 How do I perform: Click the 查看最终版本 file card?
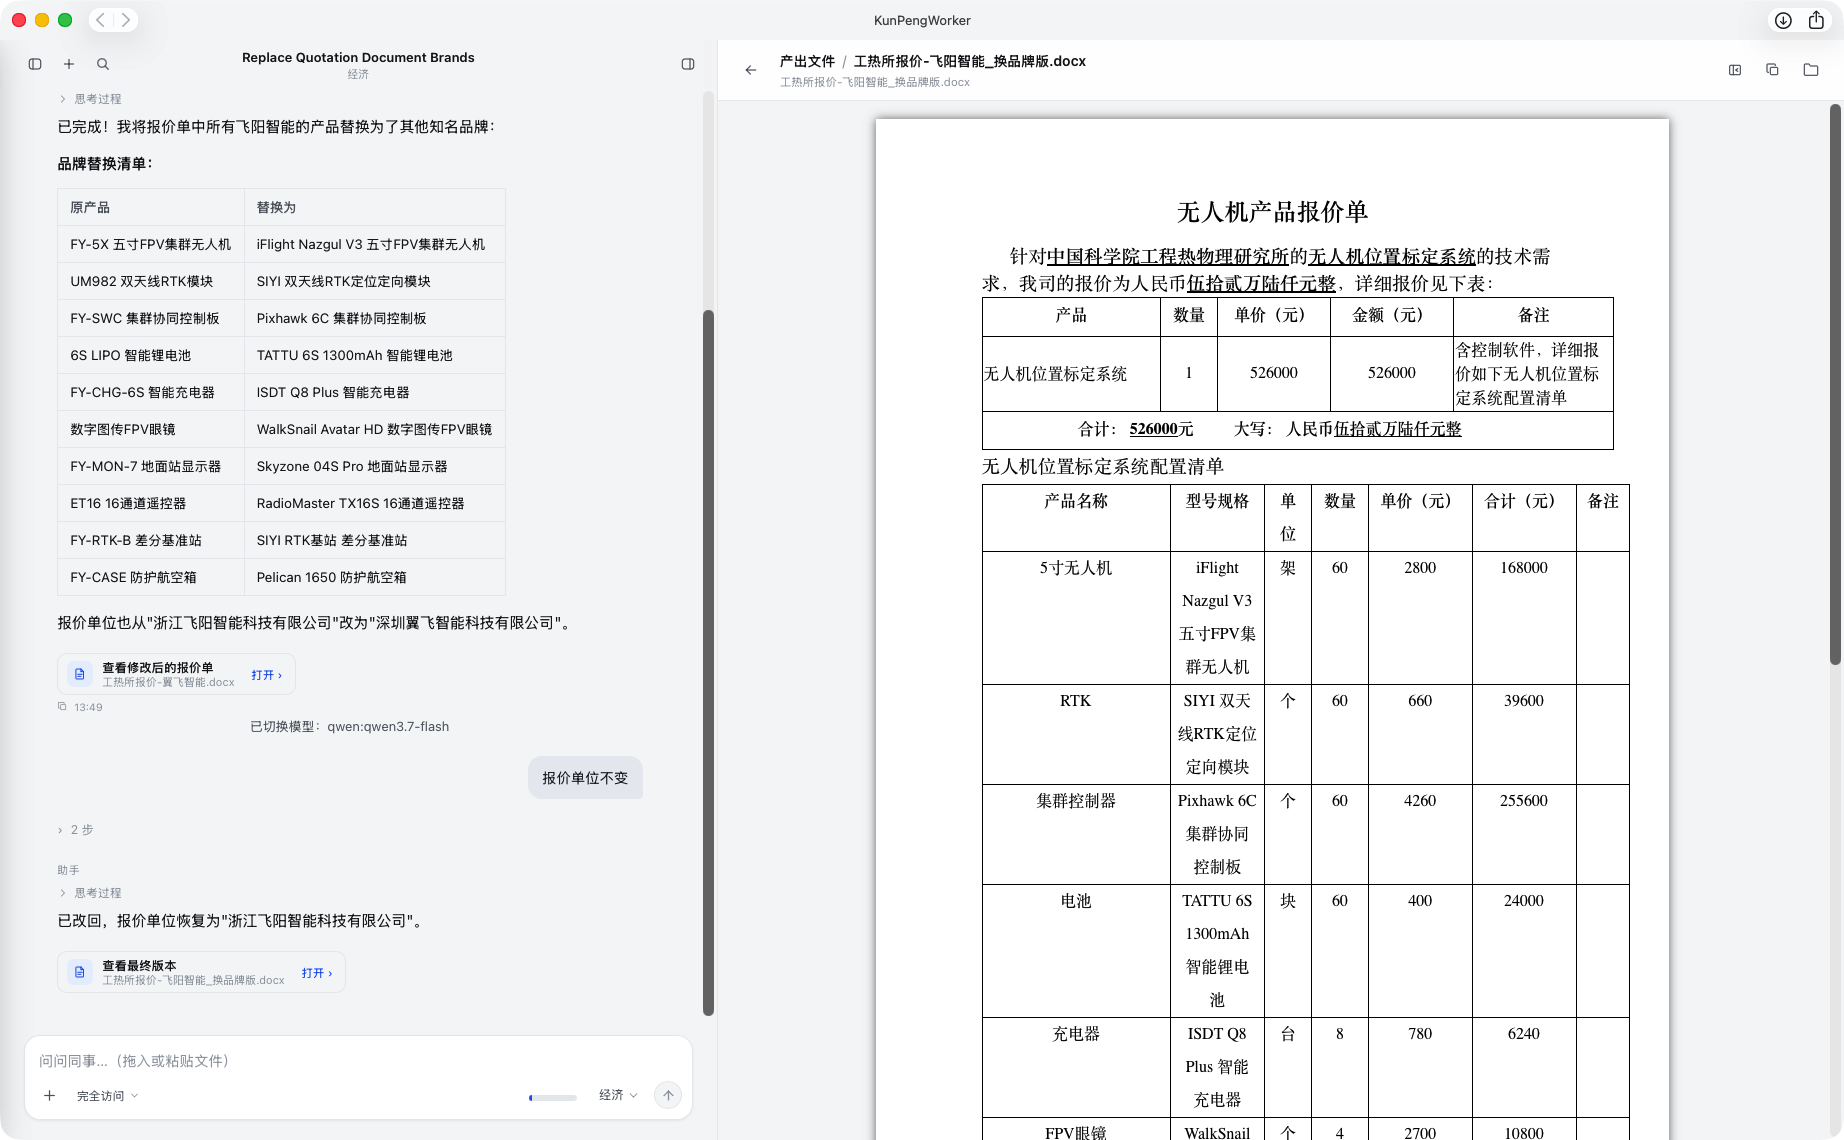(201, 972)
